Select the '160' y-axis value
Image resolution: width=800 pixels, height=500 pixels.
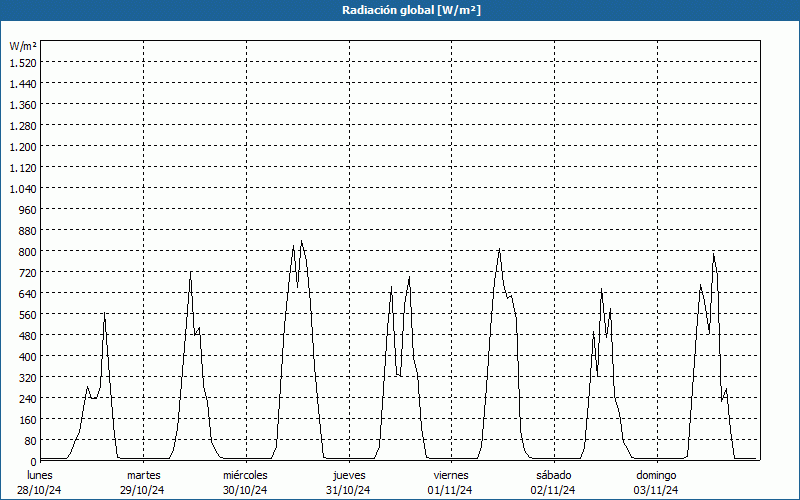[28, 419]
